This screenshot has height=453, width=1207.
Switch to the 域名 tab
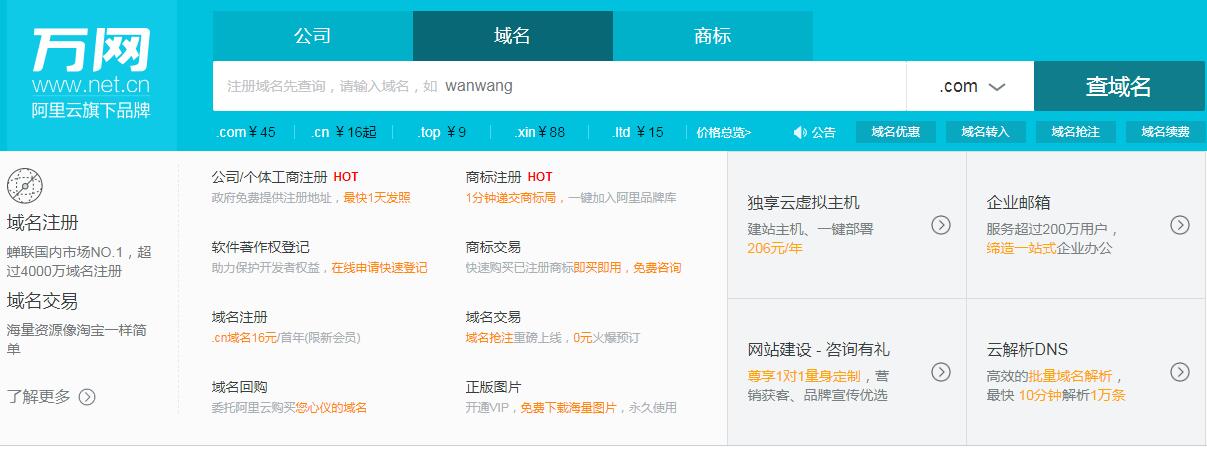(512, 36)
